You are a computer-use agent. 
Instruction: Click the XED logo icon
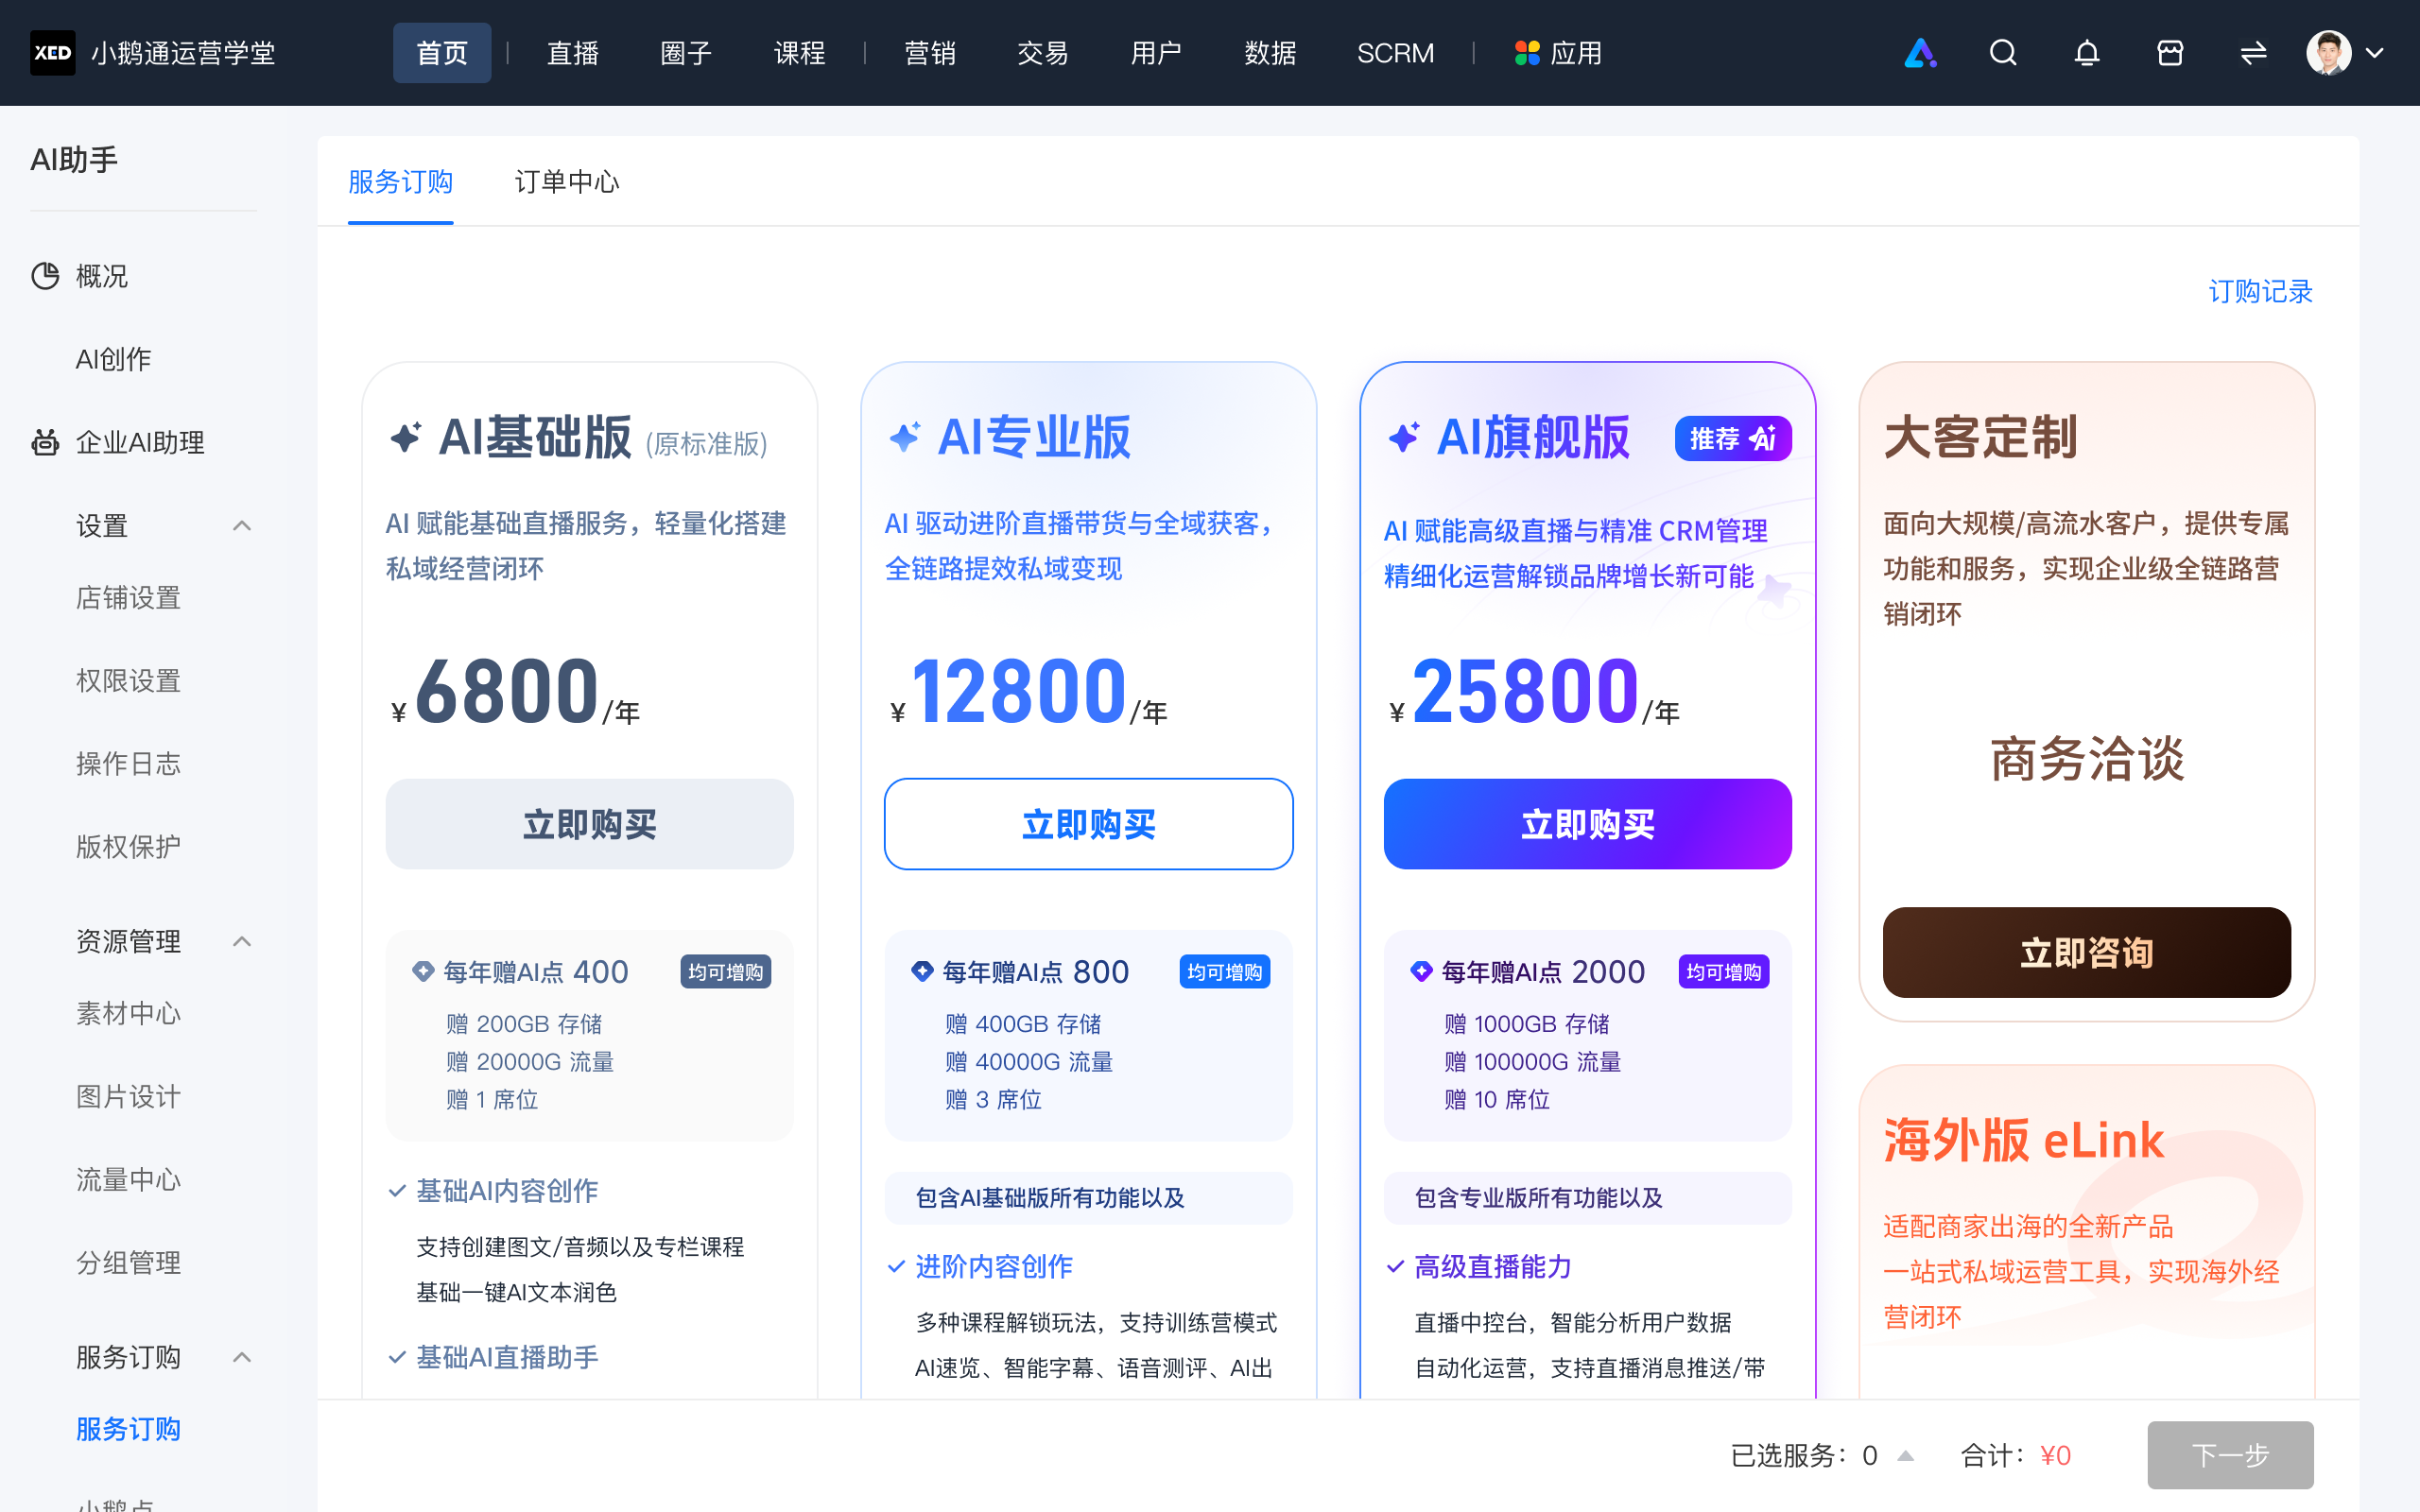pos(52,53)
